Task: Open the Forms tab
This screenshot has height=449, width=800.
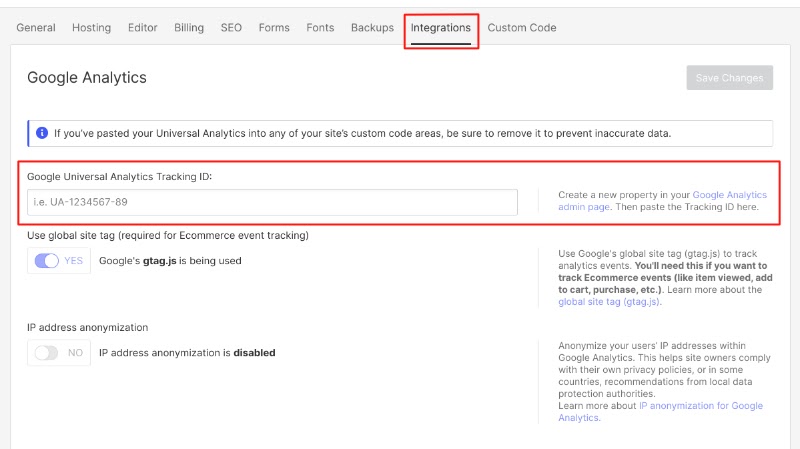Action: click(274, 28)
